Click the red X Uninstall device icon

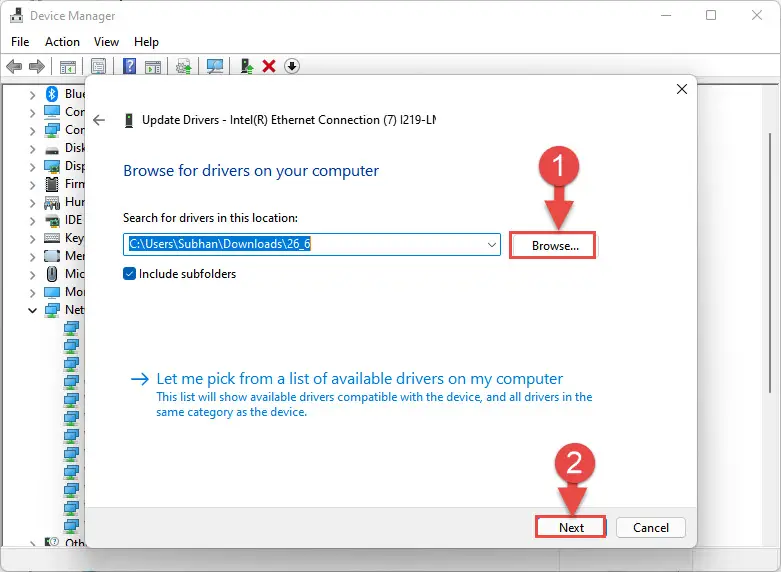point(269,66)
